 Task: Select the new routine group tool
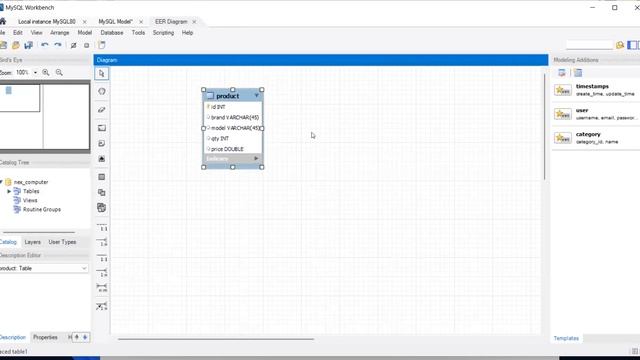click(x=102, y=208)
